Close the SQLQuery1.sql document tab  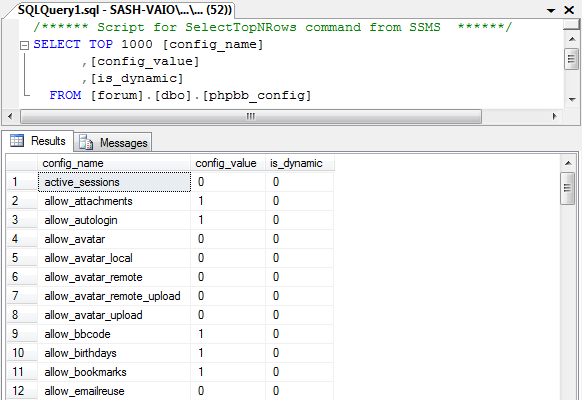pyautogui.click(x=569, y=10)
